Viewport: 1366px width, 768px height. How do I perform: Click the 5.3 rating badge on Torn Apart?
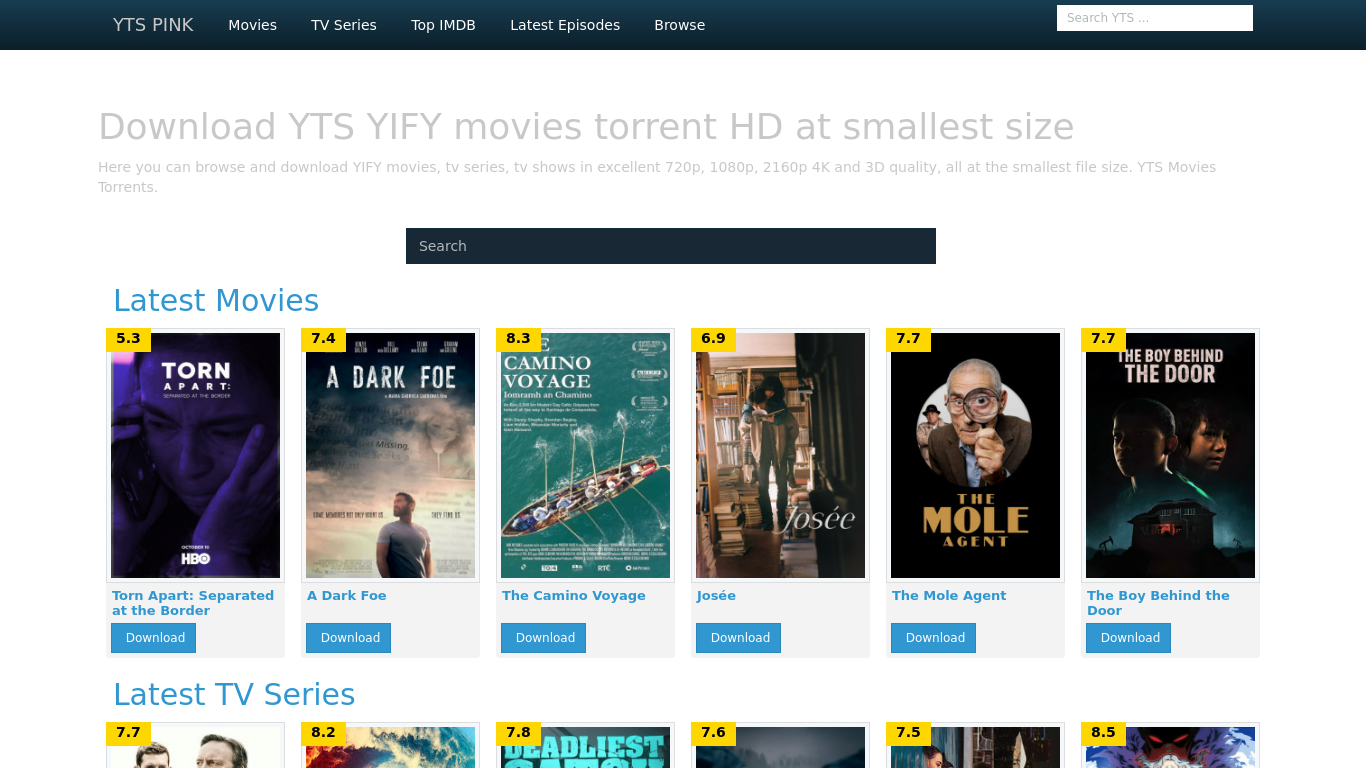pos(128,339)
